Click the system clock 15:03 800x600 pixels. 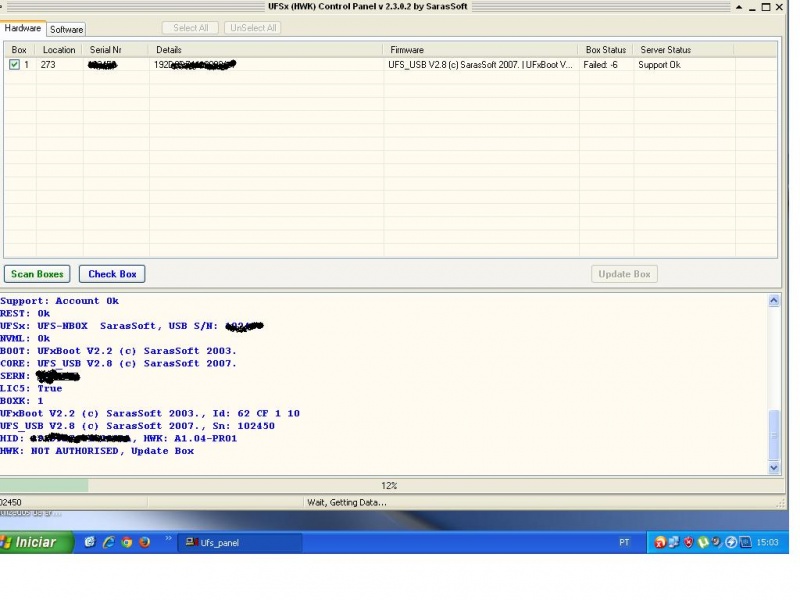pos(767,542)
